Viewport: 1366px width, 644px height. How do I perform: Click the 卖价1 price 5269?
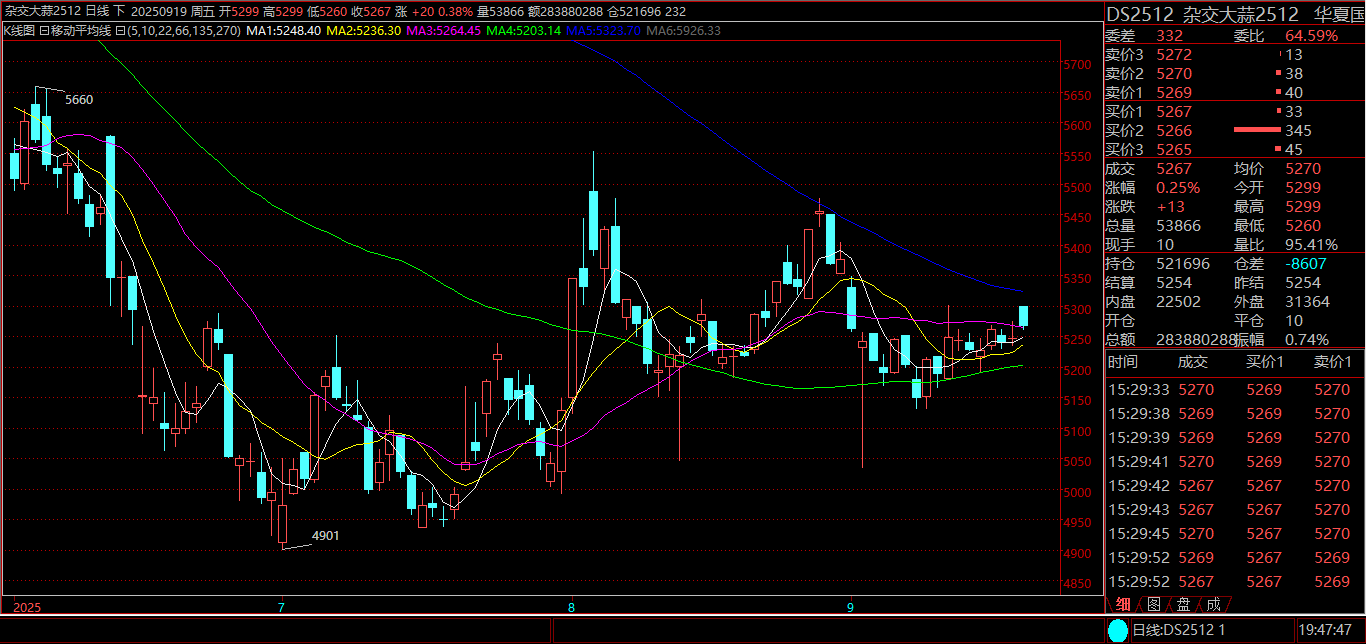click(1173, 92)
